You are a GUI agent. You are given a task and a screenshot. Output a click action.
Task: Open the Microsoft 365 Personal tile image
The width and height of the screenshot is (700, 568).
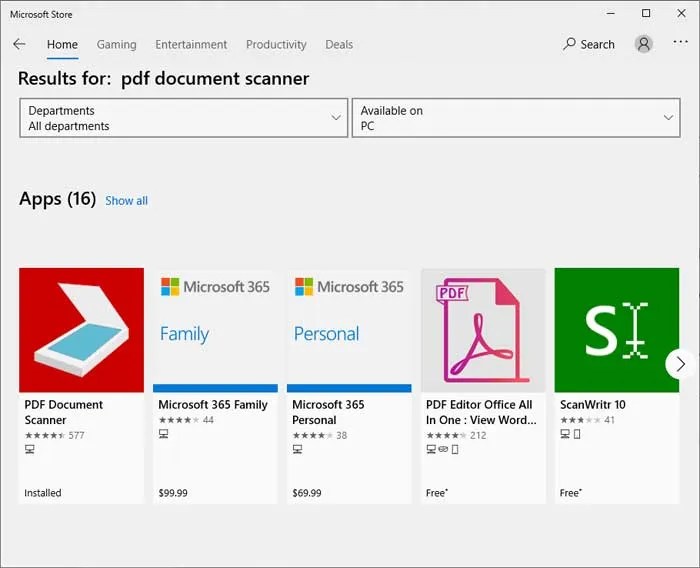pos(349,330)
